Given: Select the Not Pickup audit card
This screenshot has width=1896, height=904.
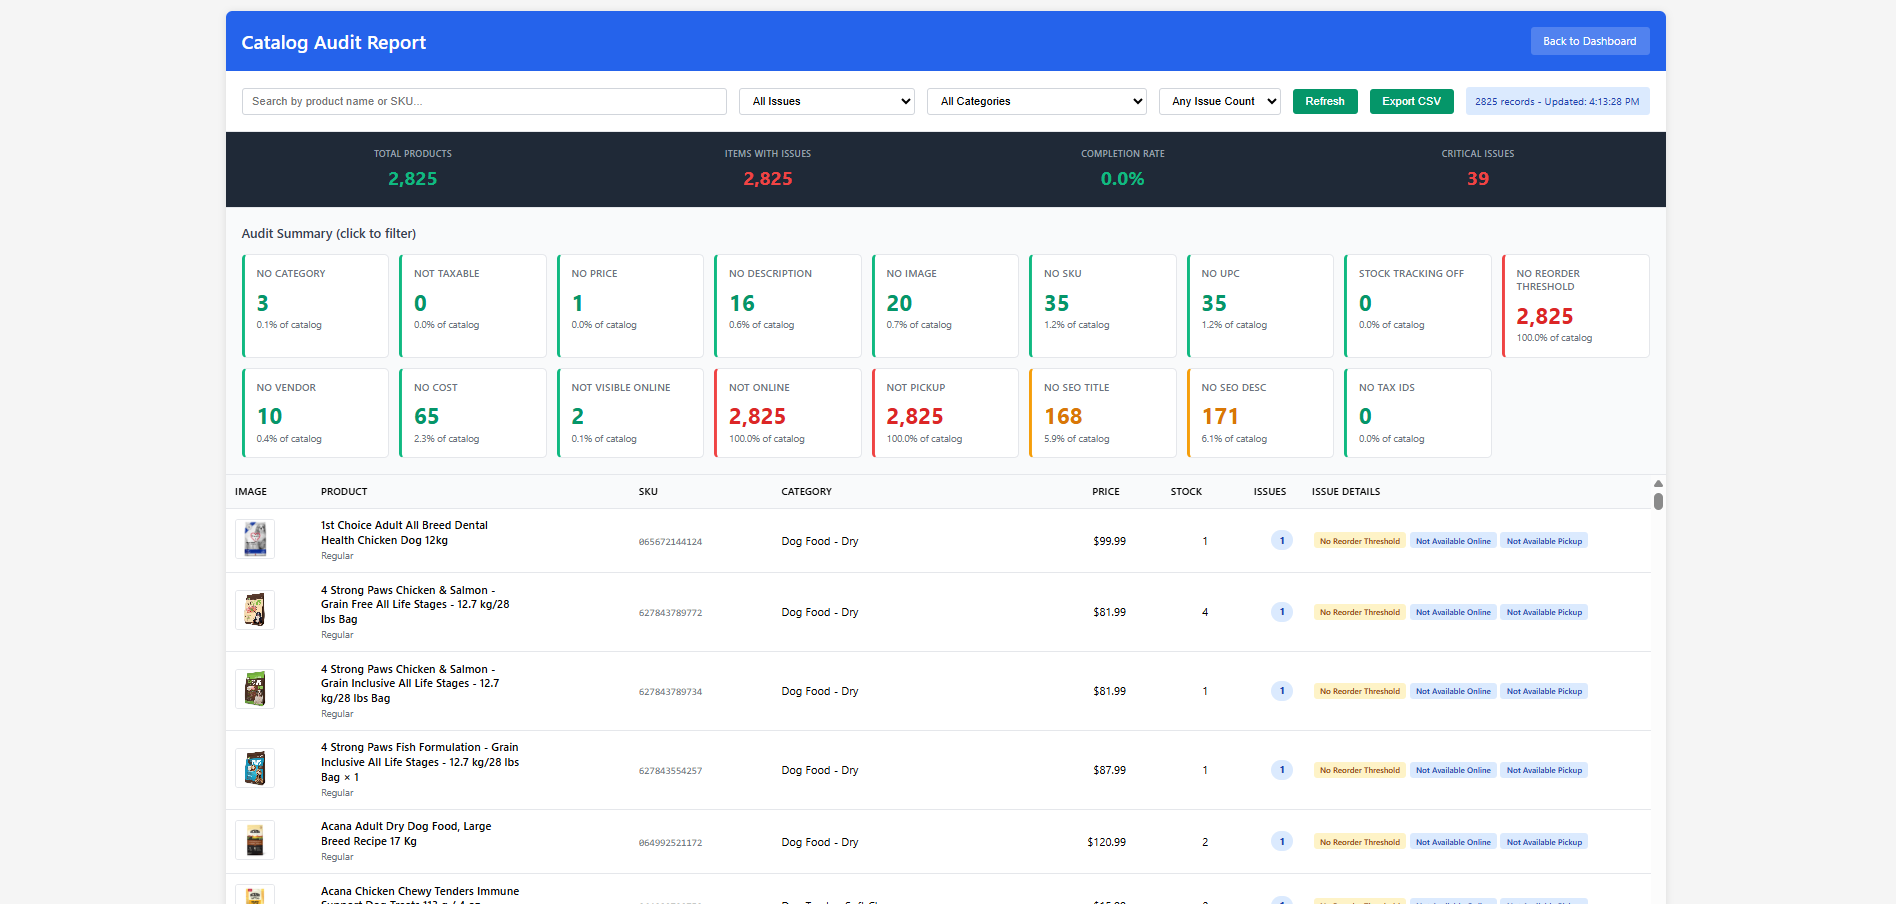Looking at the screenshot, I should (945, 413).
